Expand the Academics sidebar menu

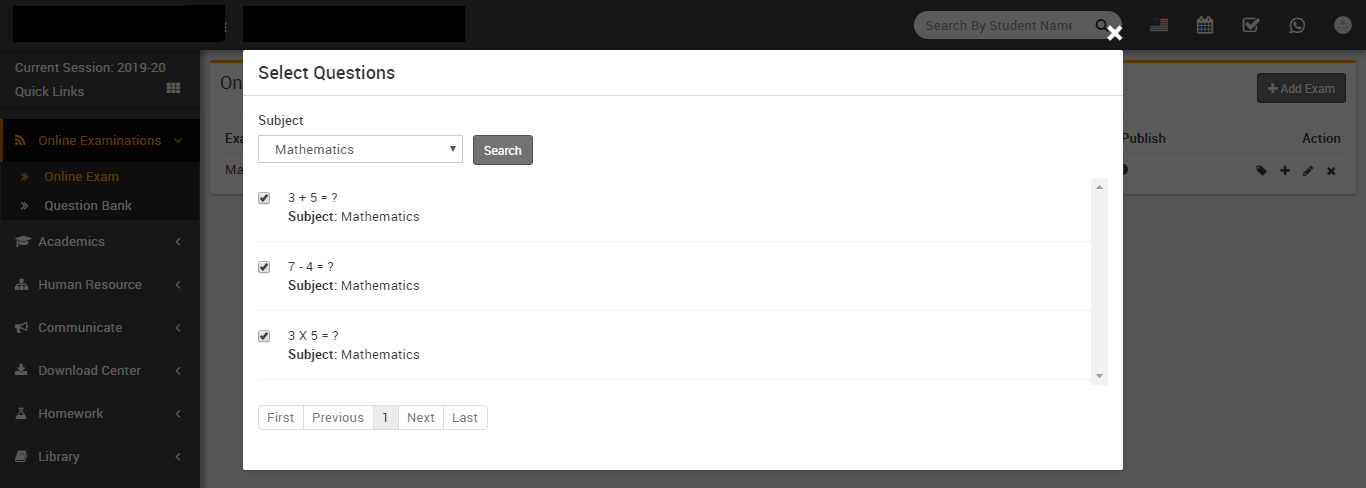100,241
